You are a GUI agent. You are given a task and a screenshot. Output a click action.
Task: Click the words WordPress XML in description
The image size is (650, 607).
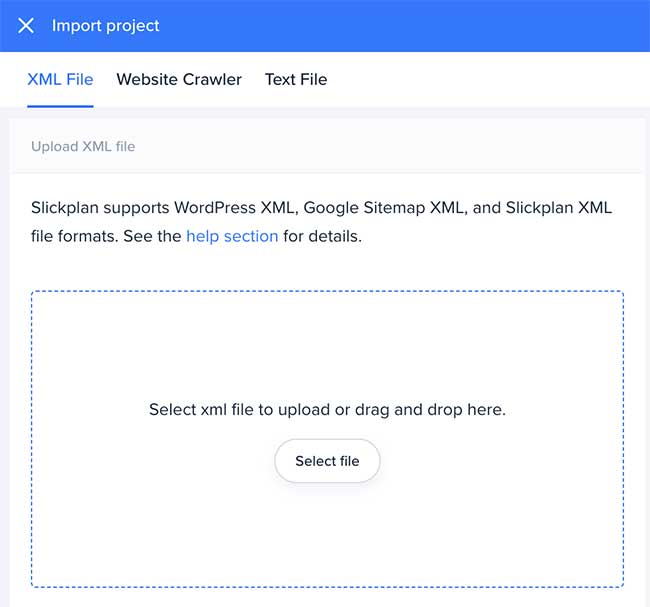click(235, 208)
